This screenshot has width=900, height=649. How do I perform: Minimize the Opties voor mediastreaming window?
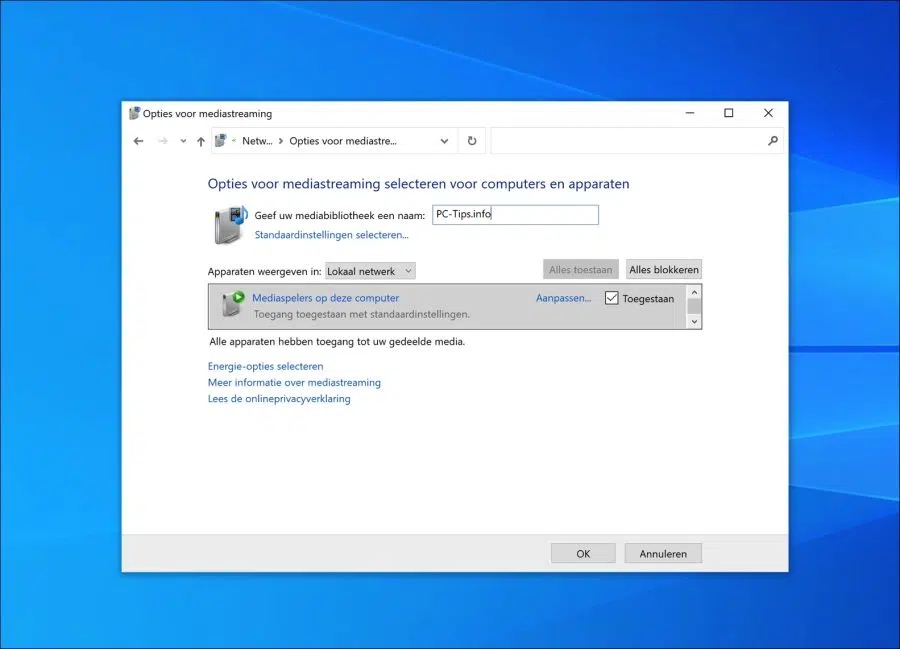click(690, 113)
